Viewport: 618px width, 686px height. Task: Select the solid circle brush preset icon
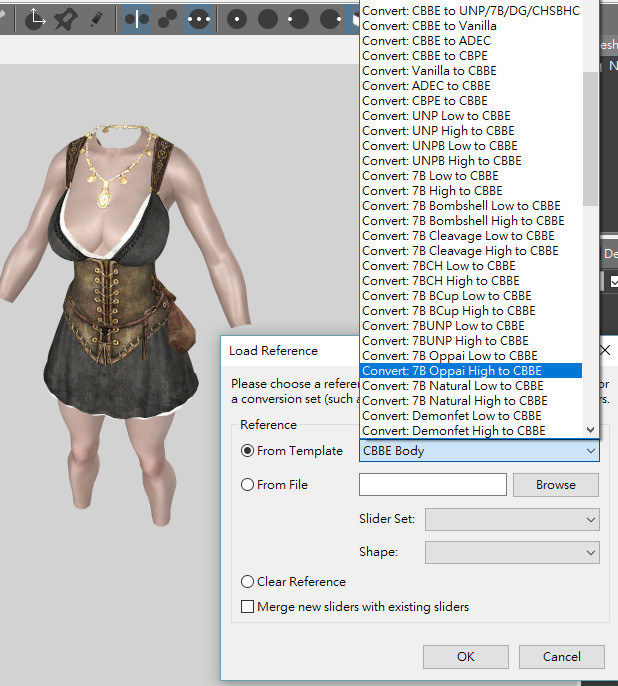268,19
